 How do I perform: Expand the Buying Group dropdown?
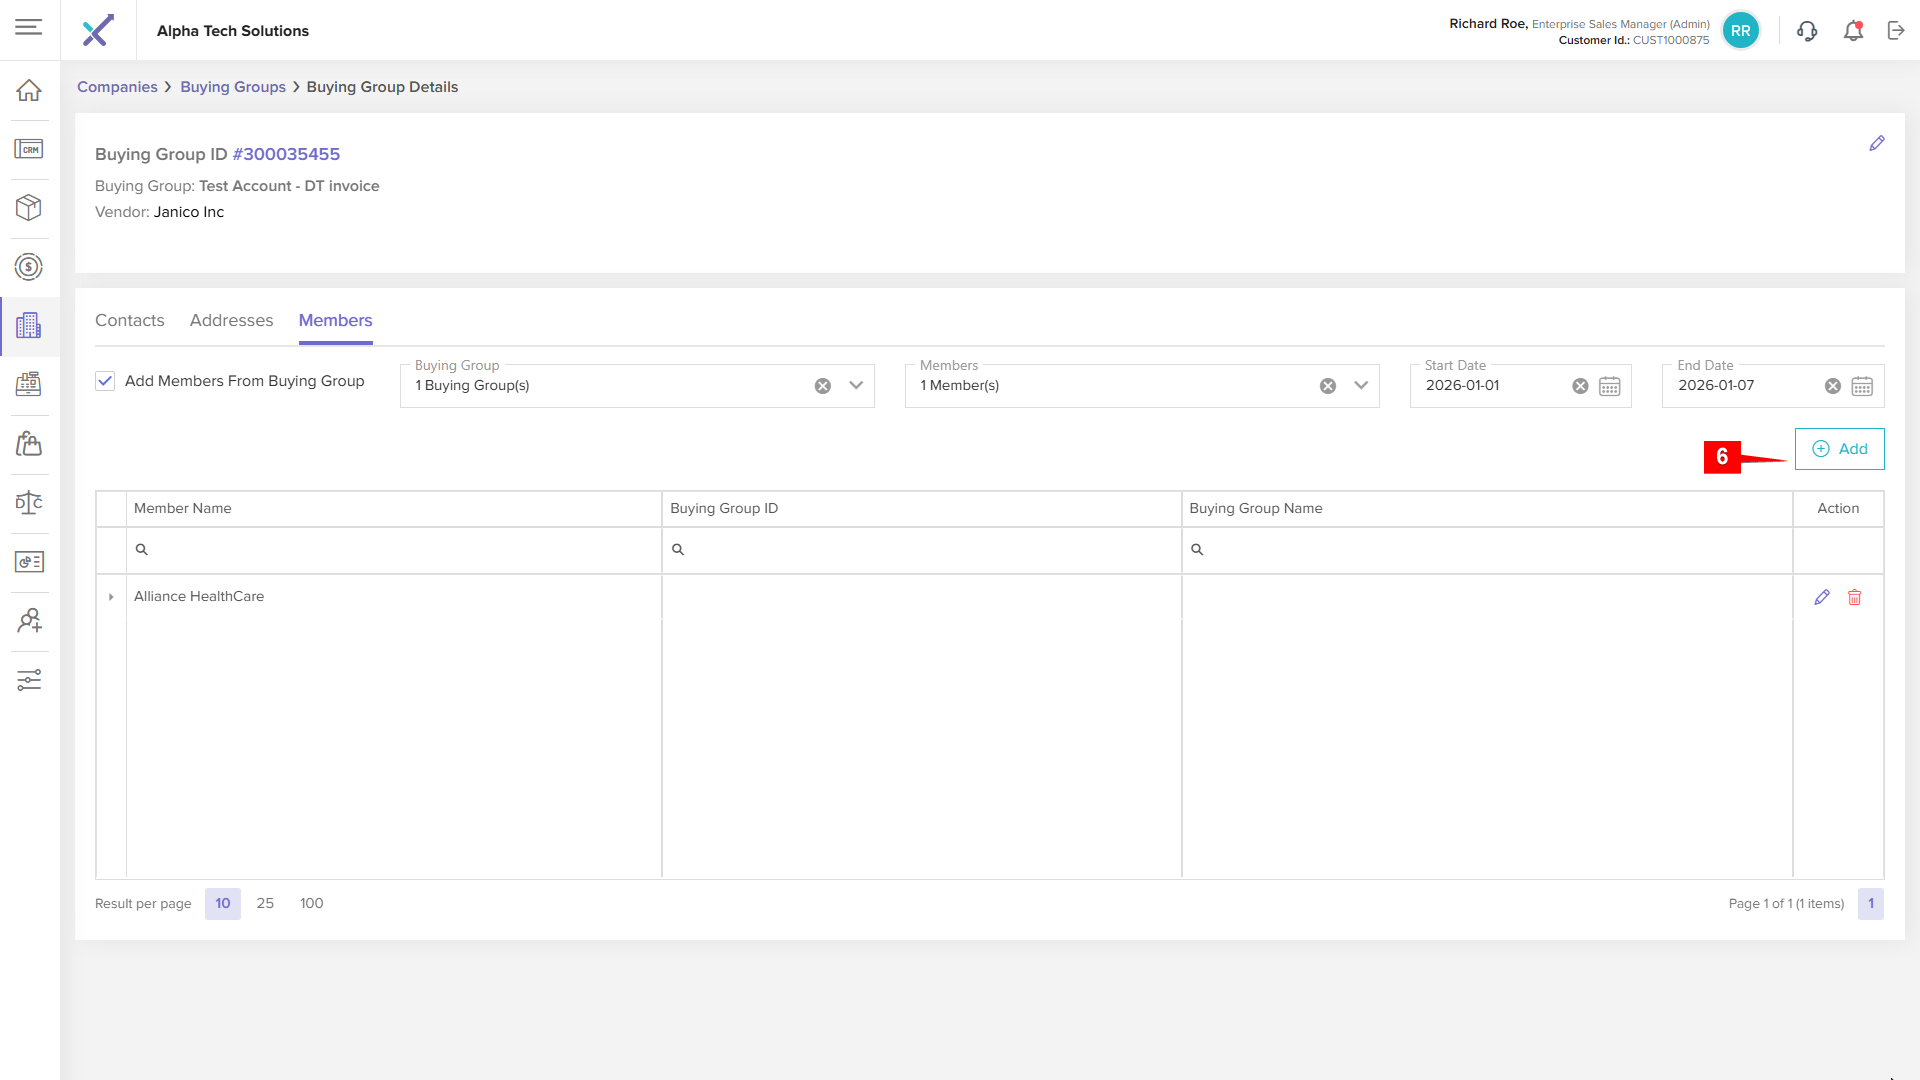pos(856,386)
